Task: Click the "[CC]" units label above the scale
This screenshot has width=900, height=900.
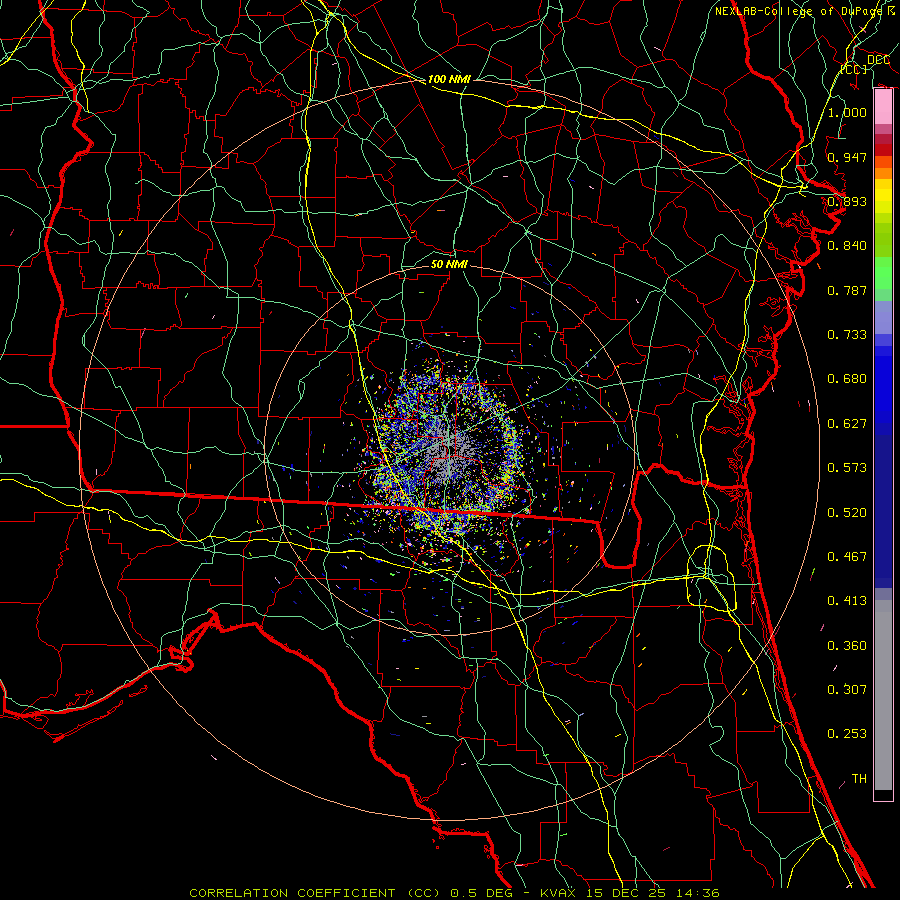Action: (x=854, y=69)
